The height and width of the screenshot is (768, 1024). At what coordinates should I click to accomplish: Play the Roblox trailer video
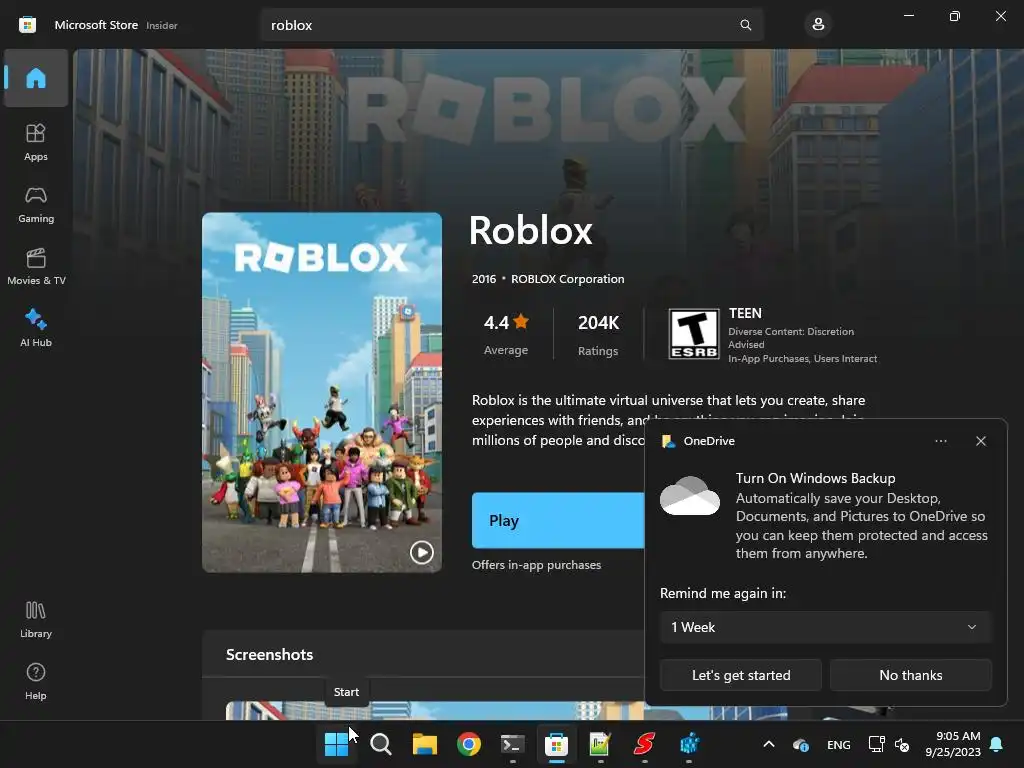(x=421, y=552)
